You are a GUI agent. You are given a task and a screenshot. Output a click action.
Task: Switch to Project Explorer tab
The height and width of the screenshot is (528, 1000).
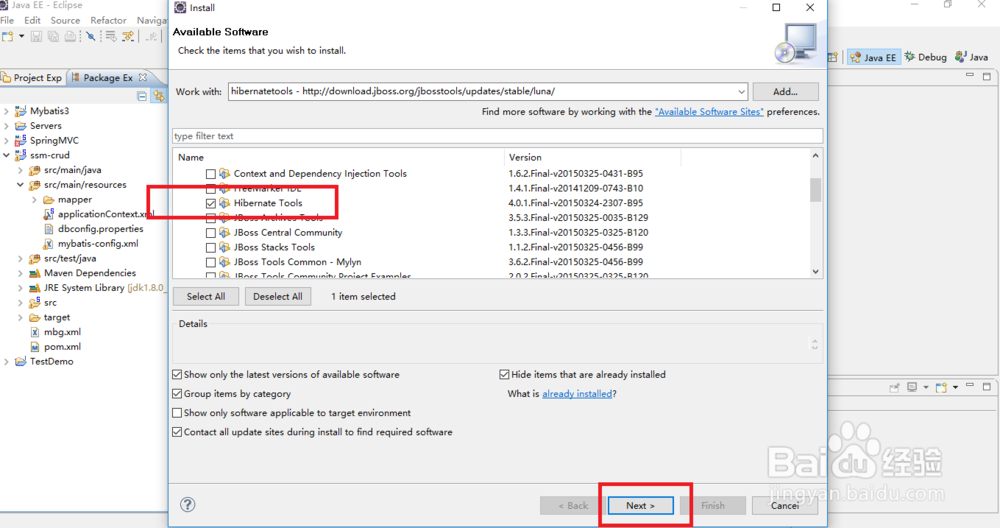[32, 78]
